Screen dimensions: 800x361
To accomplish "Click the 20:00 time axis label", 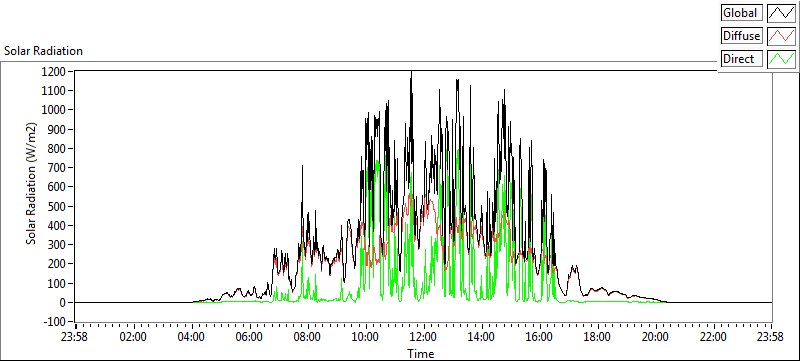I will click(x=655, y=338).
